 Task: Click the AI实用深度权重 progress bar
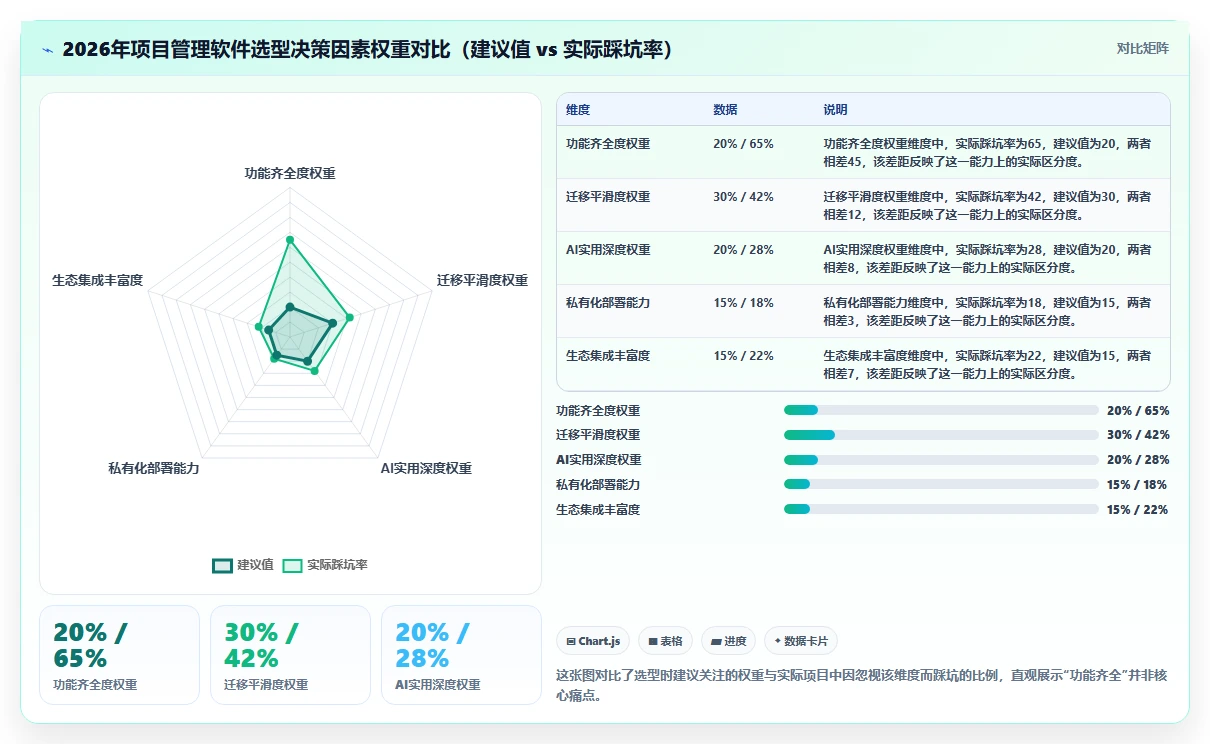tap(941, 460)
